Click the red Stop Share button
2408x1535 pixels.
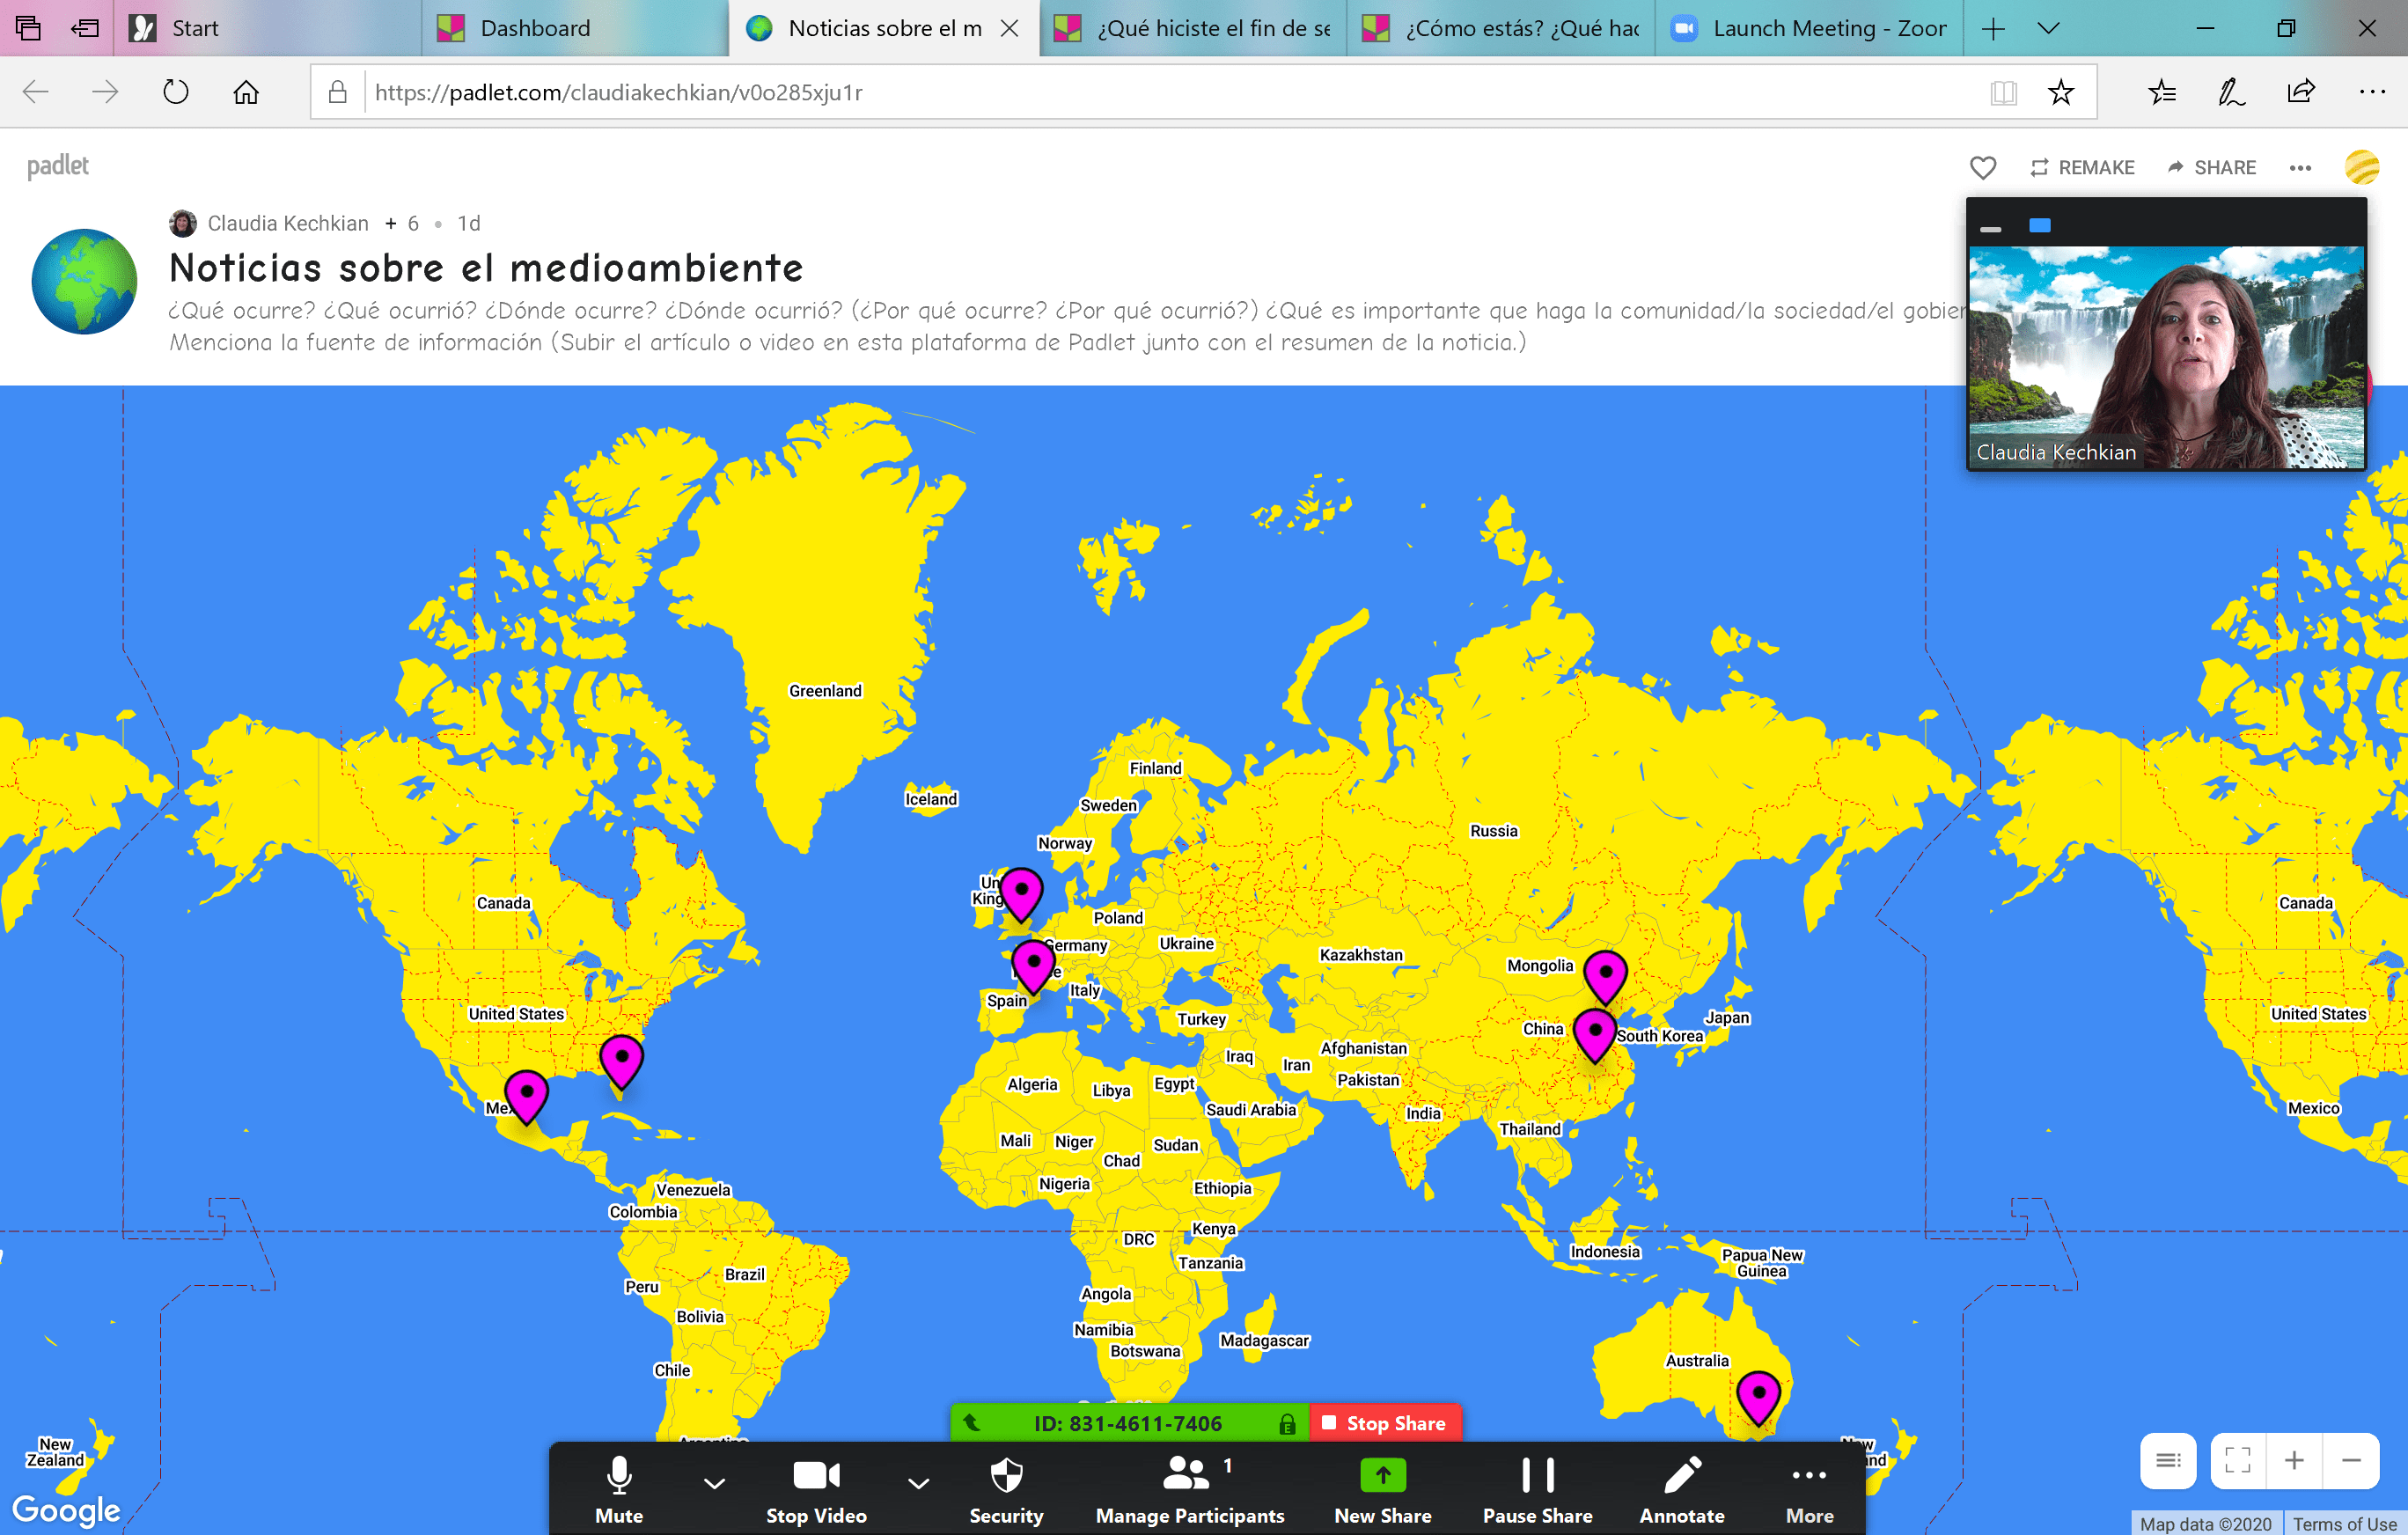click(x=1385, y=1422)
